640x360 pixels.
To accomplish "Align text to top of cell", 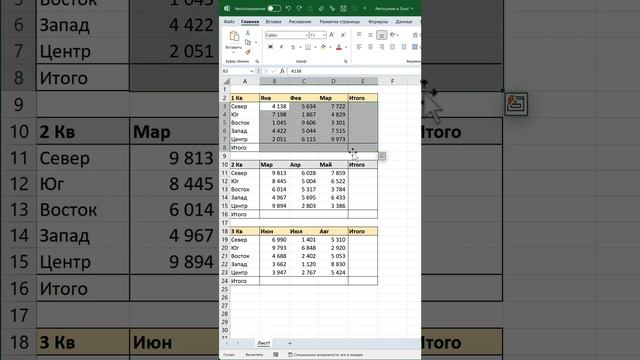I will click(x=359, y=35).
